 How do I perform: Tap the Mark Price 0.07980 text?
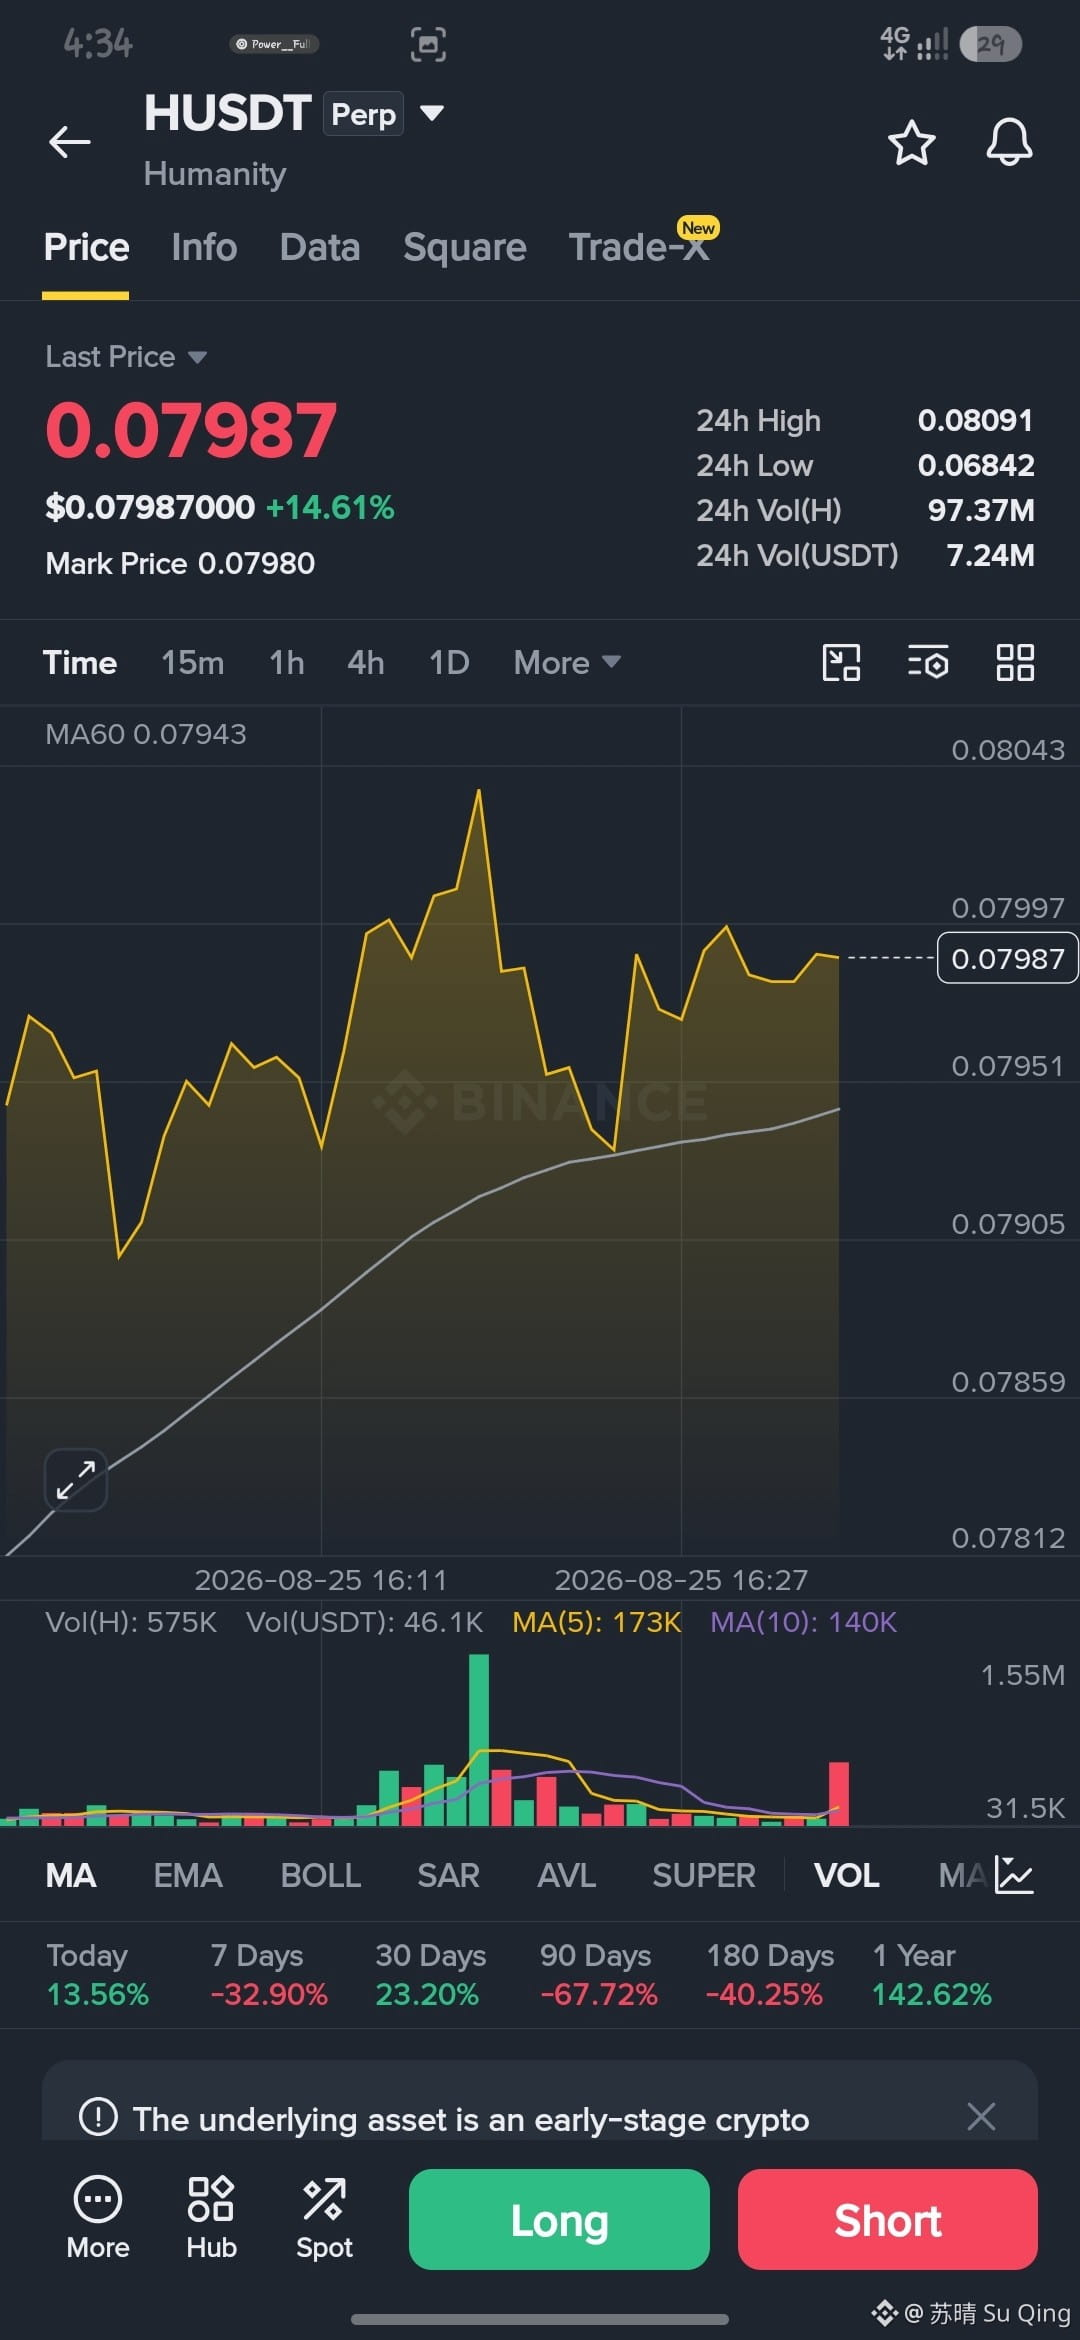(x=180, y=563)
